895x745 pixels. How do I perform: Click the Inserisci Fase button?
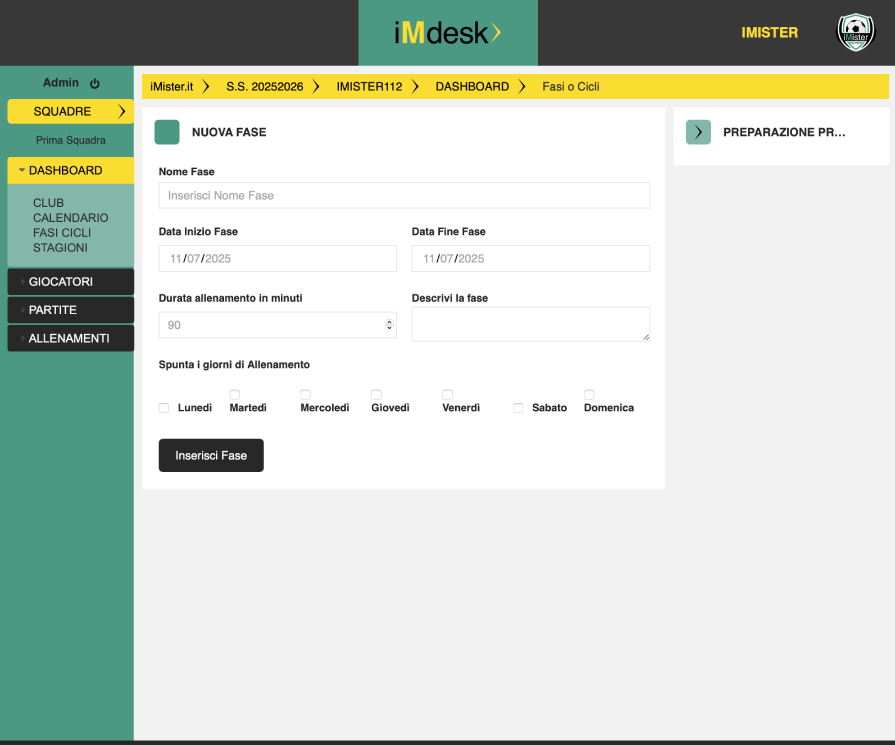pyautogui.click(x=211, y=456)
